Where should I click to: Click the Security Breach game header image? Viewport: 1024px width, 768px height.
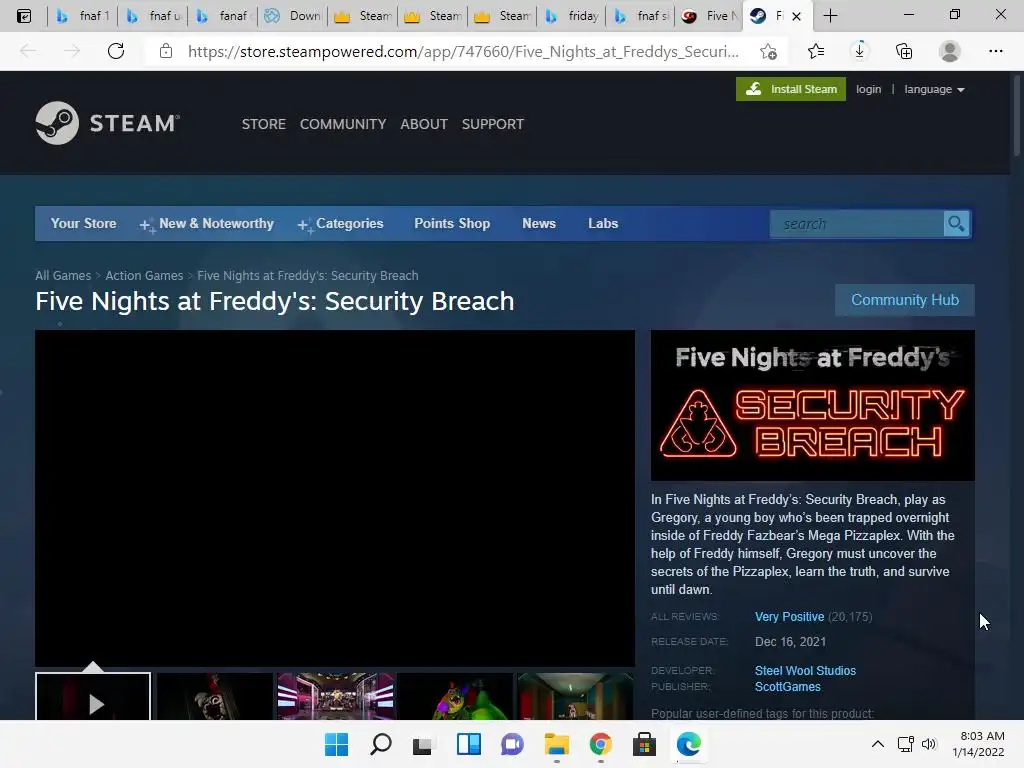tap(812, 406)
